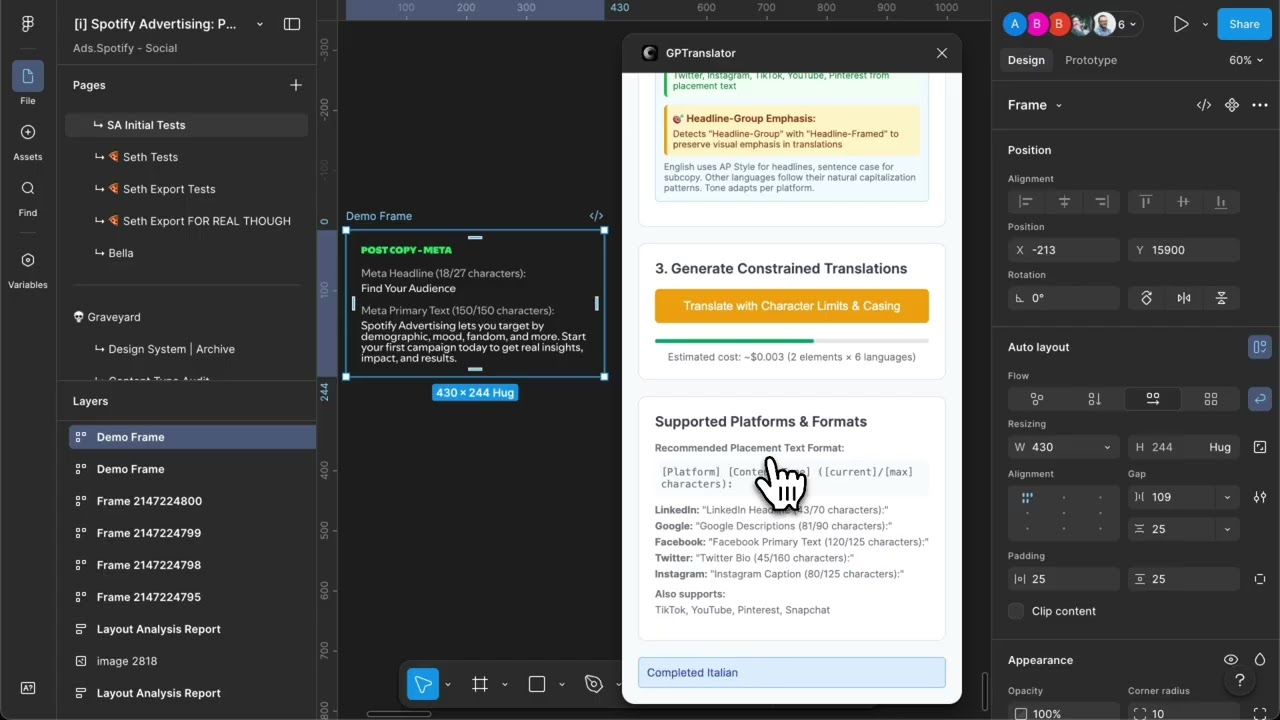Open horizontal Gap 109 dropdown chevron
Screen dimensions: 1280x720
[1227, 497]
